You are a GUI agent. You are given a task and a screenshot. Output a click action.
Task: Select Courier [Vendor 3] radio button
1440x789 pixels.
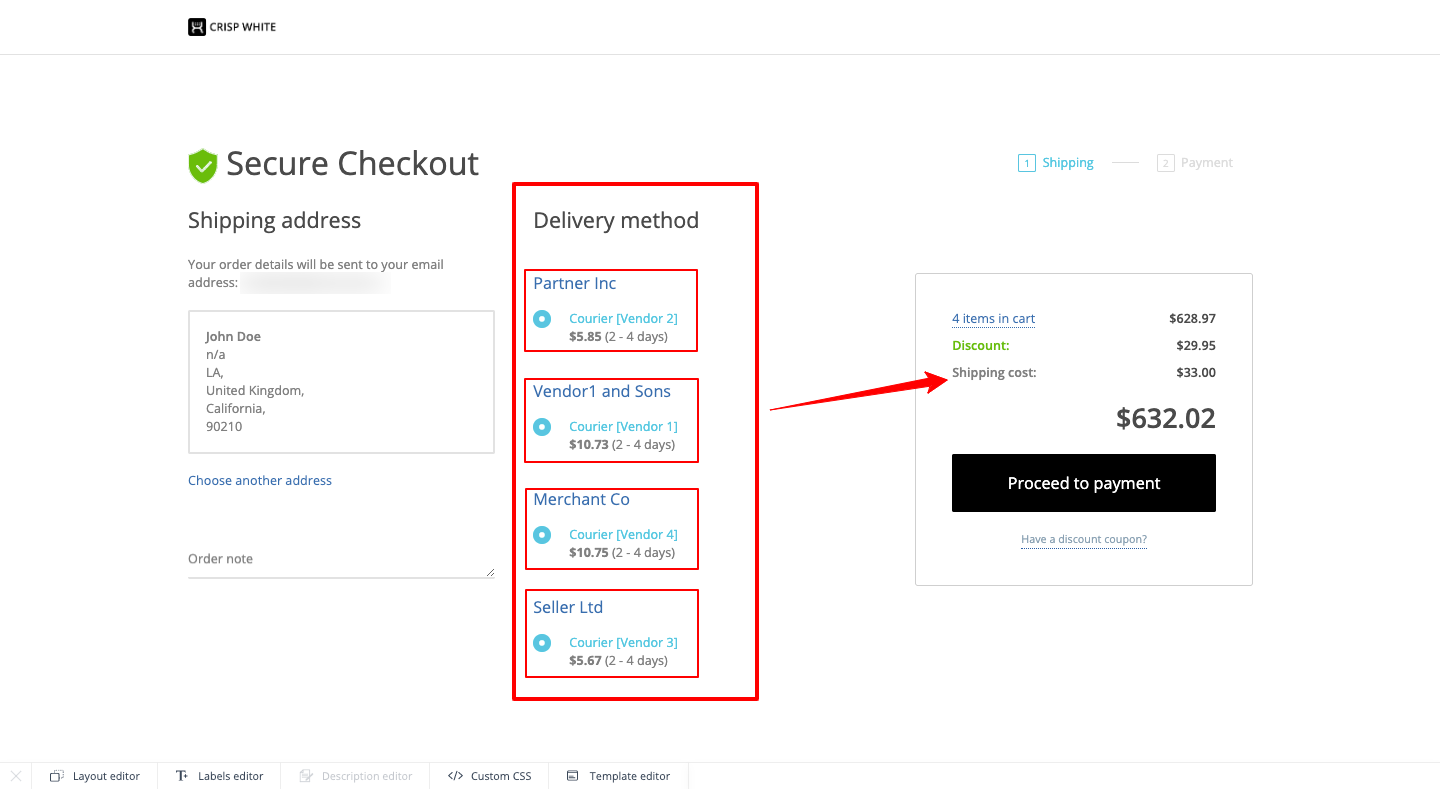[x=542, y=643]
